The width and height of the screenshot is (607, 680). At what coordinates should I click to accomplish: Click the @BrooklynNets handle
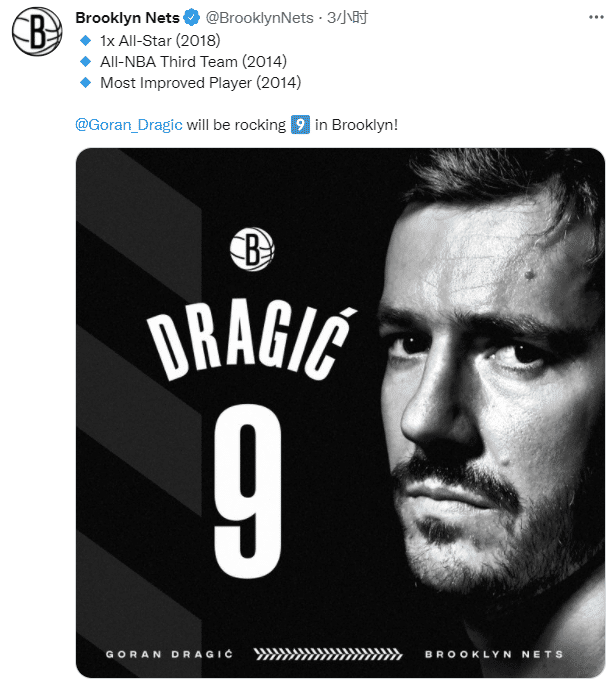point(260,18)
